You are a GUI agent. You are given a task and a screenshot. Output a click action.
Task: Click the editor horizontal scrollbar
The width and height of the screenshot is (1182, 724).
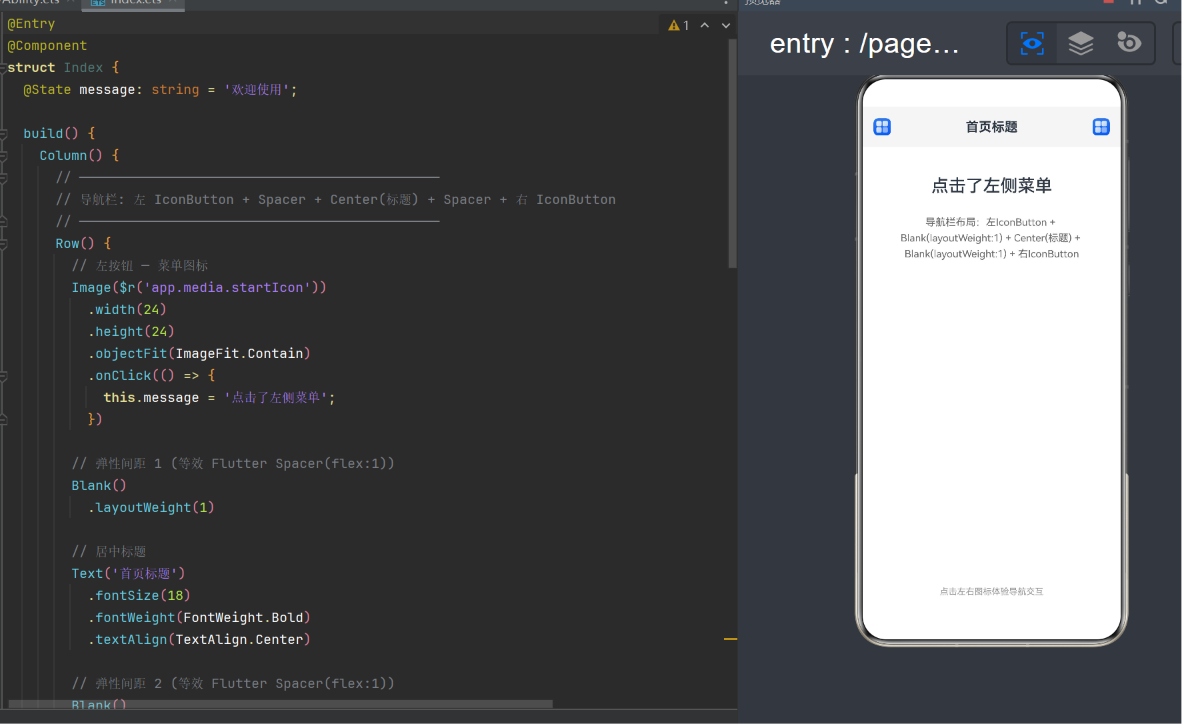[x=280, y=704]
